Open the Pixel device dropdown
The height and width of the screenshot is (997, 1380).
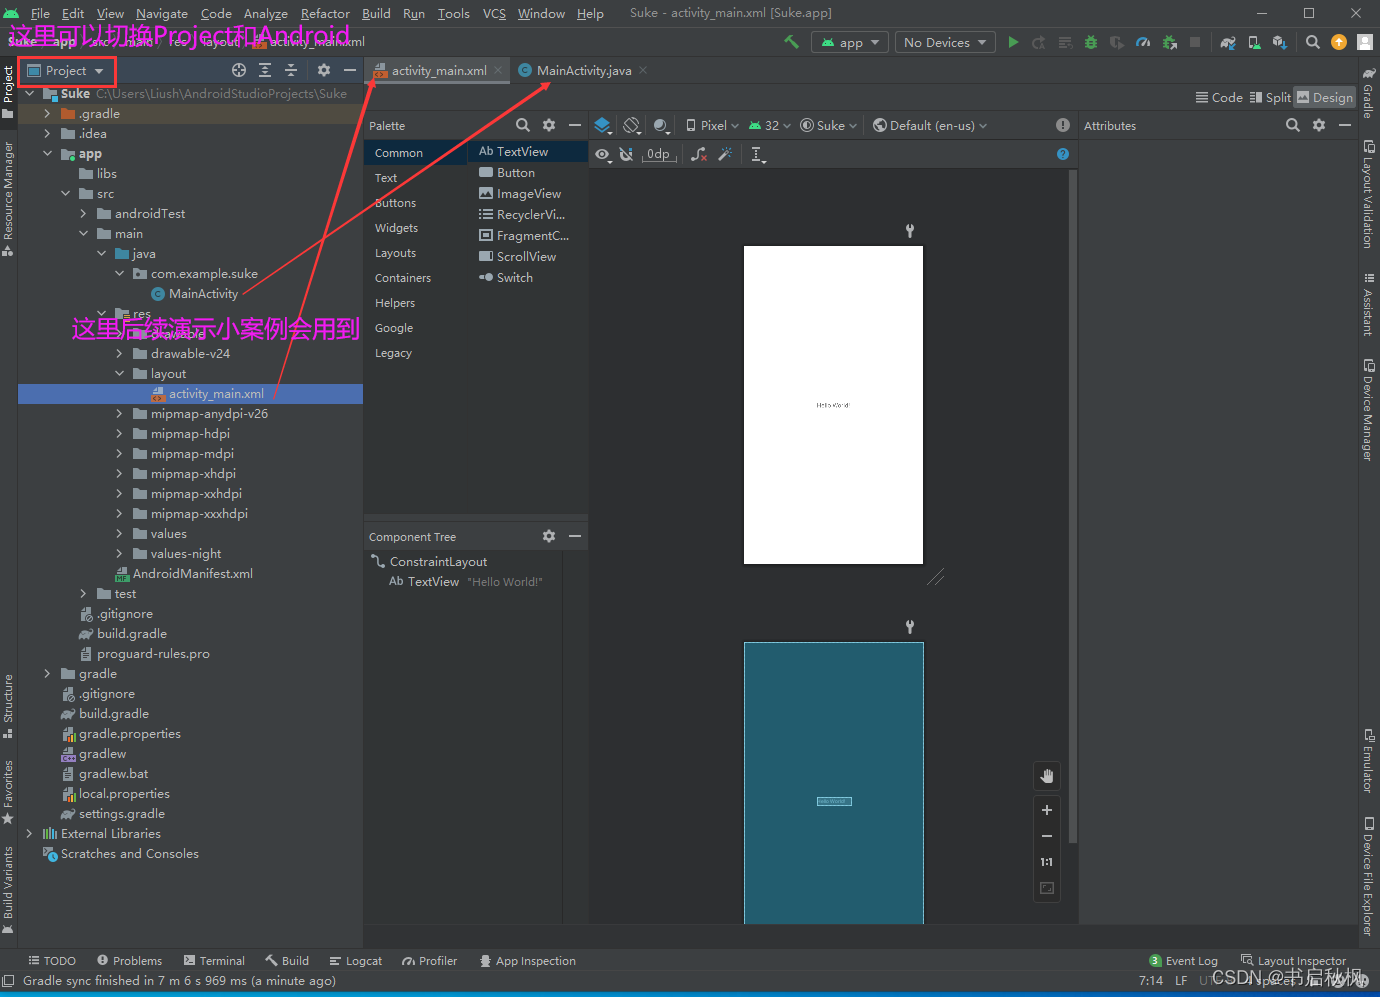tap(712, 125)
